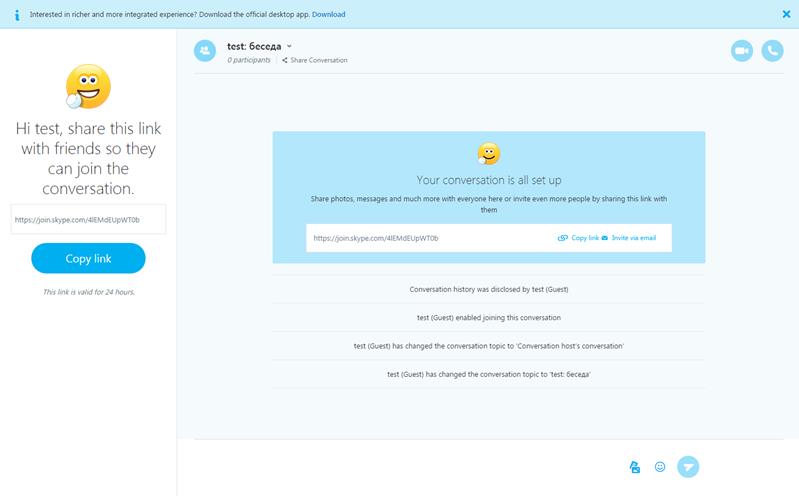Click 'Your conversation is all set up' heading

(x=489, y=180)
